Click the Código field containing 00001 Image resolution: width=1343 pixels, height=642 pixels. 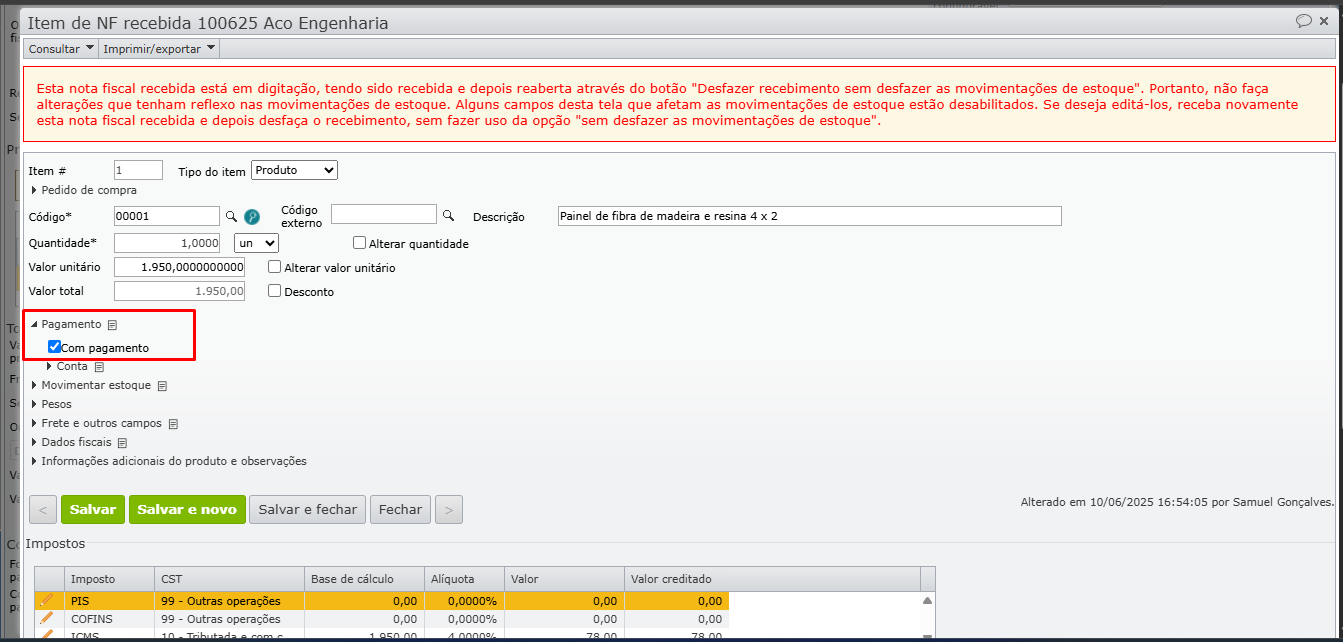(167, 216)
